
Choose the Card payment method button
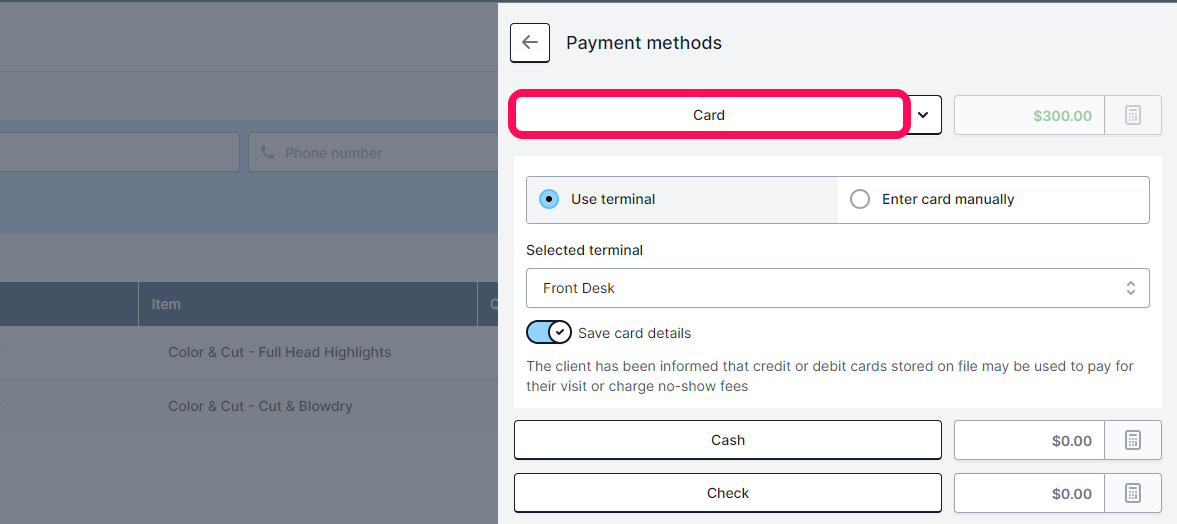[x=709, y=116]
